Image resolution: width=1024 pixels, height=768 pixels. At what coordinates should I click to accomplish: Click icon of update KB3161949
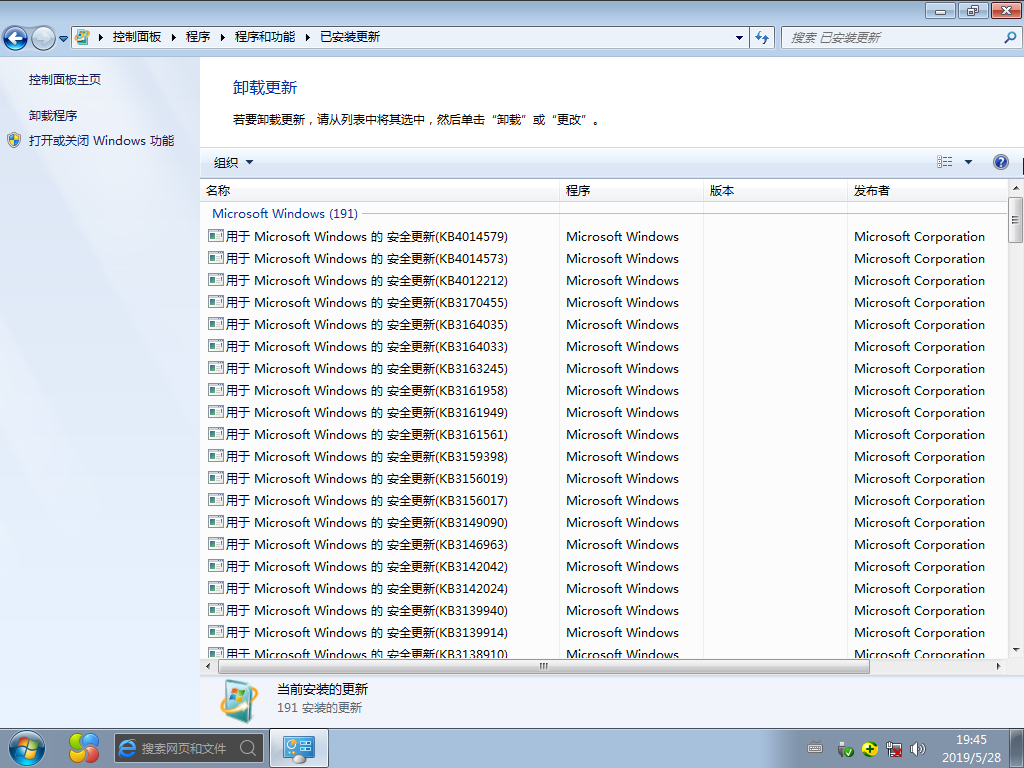tap(216, 411)
